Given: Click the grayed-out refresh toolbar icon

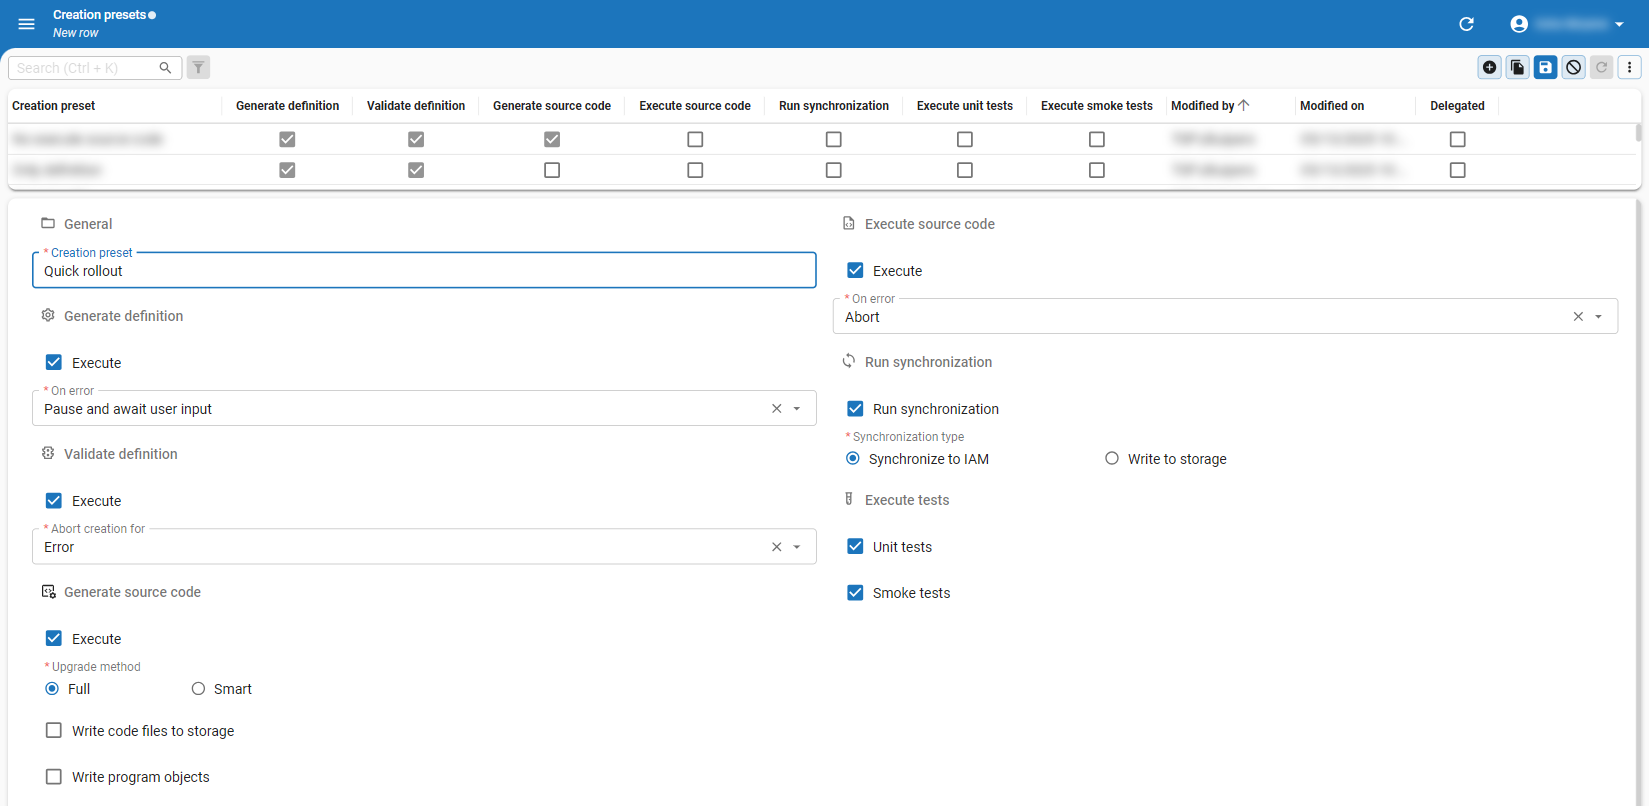Looking at the screenshot, I should (1602, 67).
